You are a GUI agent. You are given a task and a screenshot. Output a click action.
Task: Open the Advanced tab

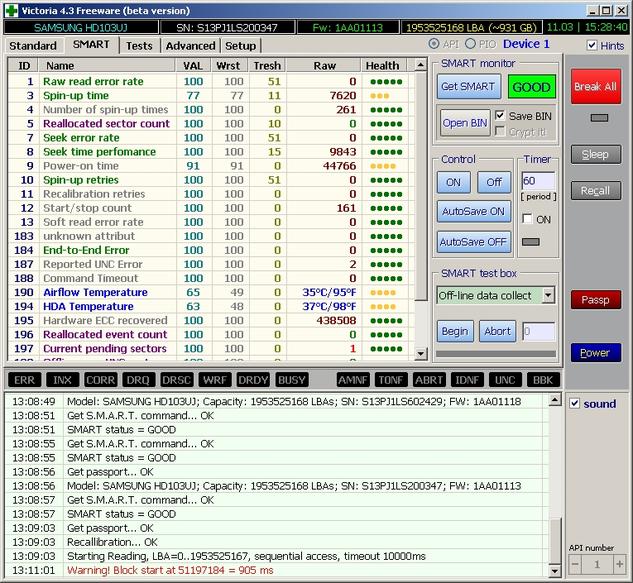tap(191, 46)
